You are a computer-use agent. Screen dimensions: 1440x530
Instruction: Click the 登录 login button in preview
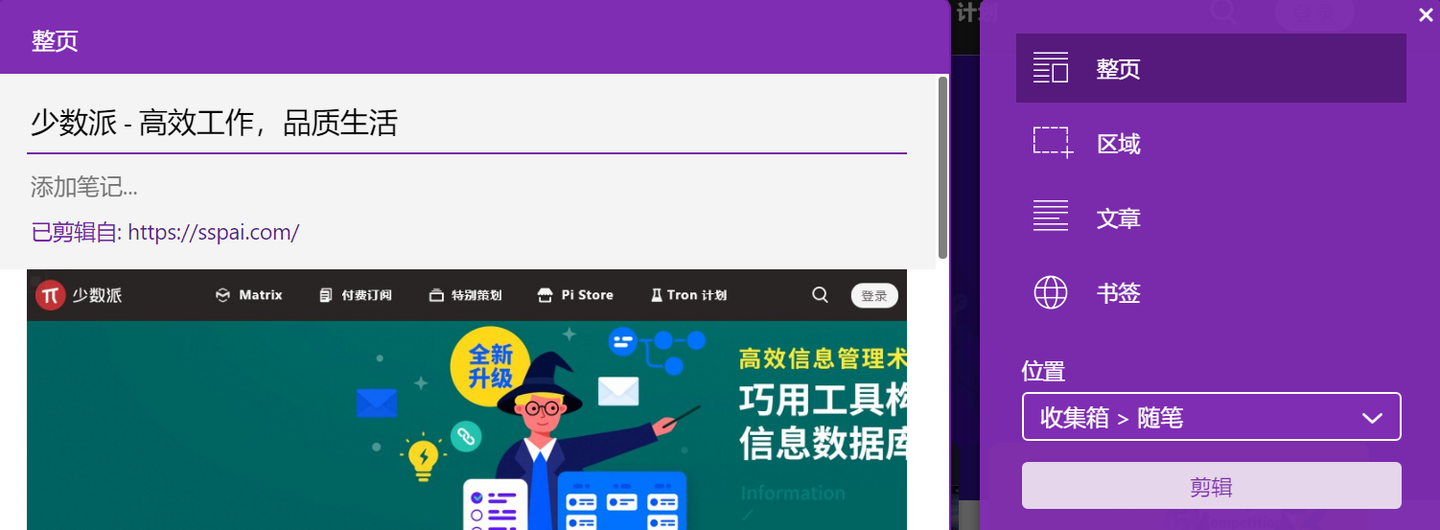[874, 295]
